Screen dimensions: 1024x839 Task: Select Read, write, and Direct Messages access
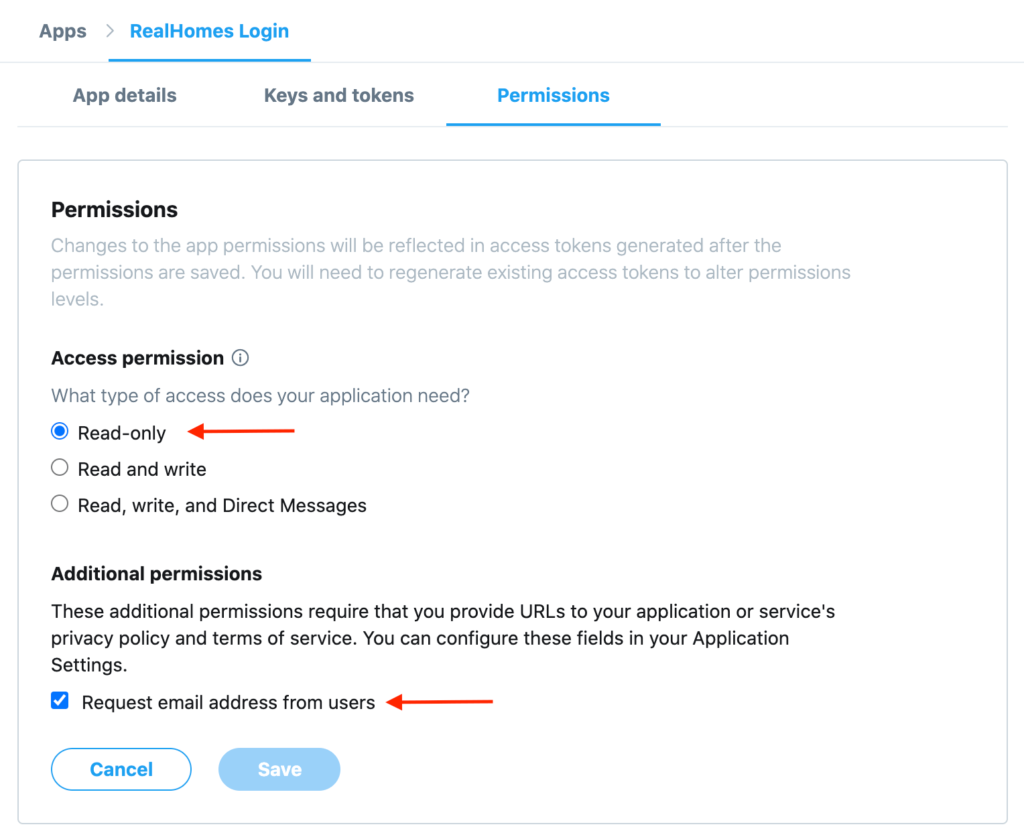[x=60, y=504]
